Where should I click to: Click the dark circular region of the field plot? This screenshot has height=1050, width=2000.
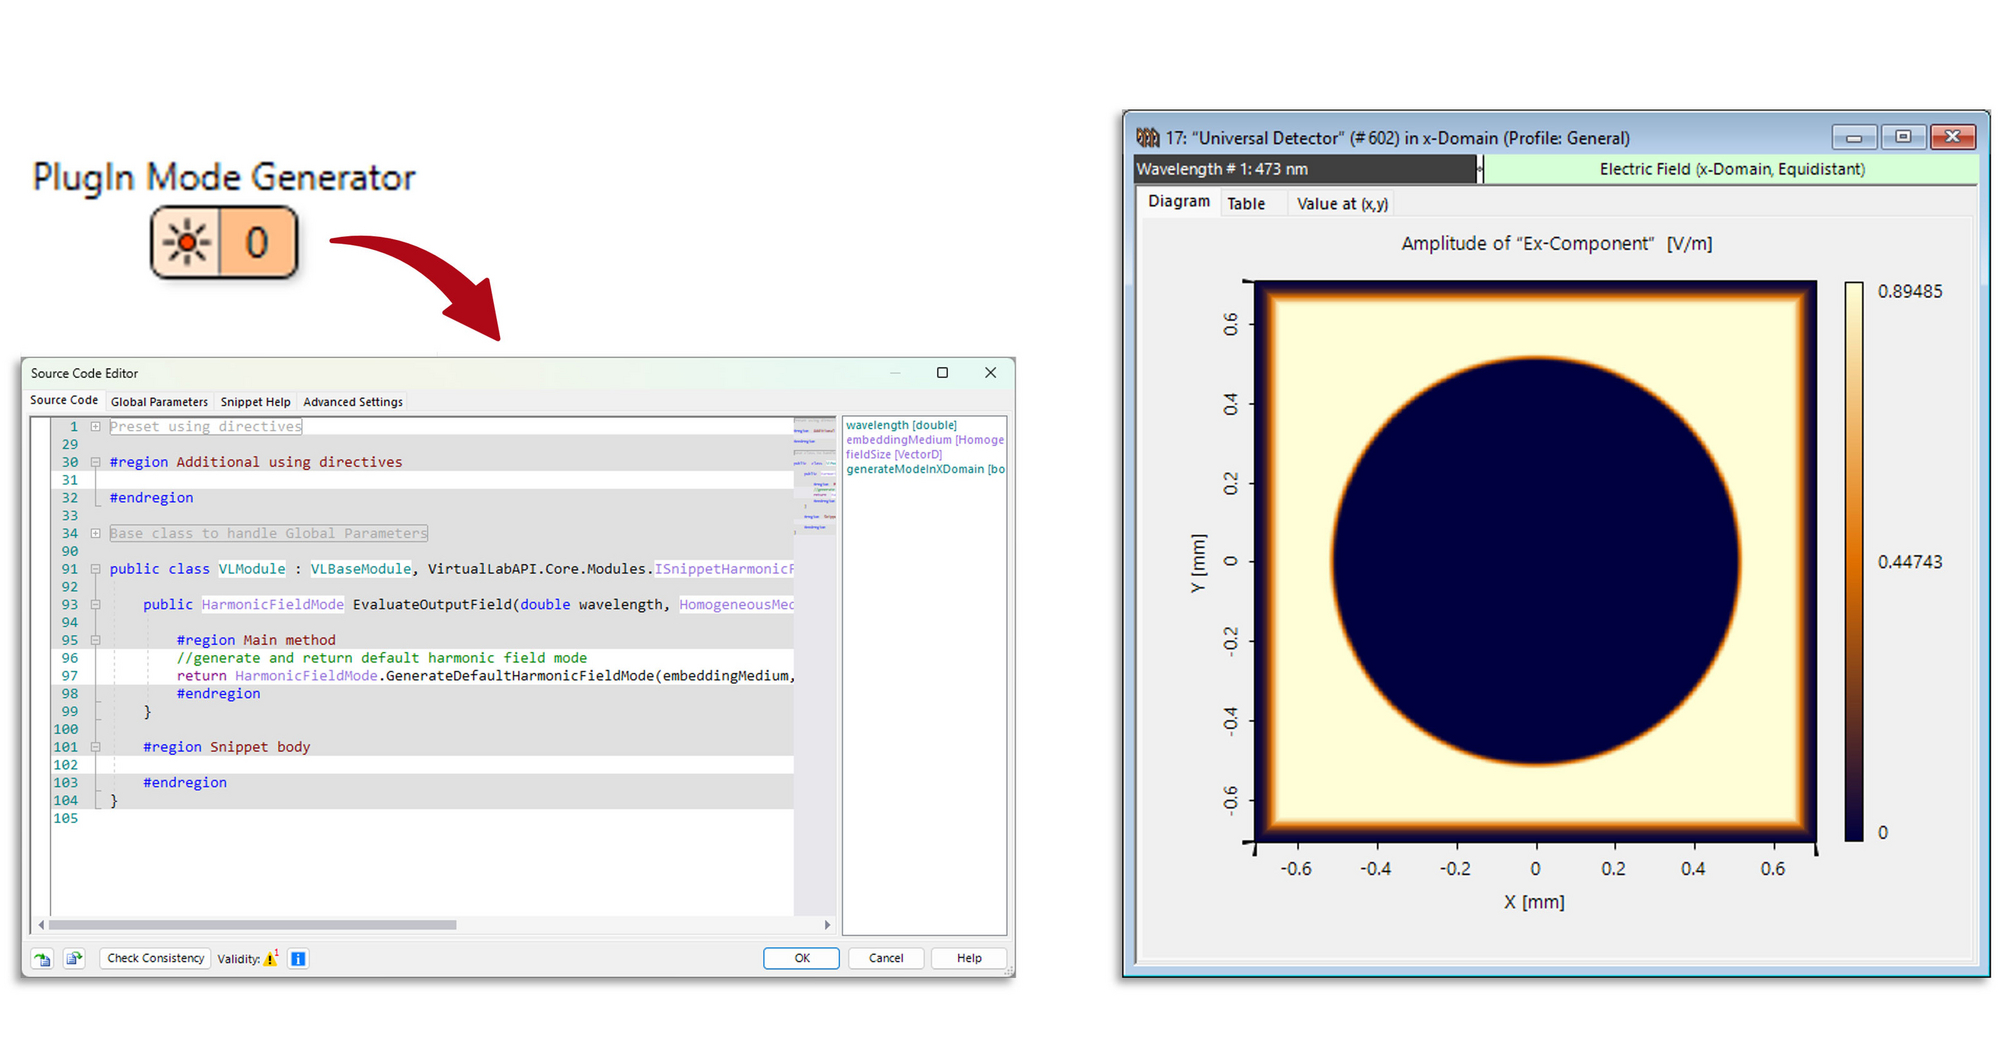click(1535, 561)
